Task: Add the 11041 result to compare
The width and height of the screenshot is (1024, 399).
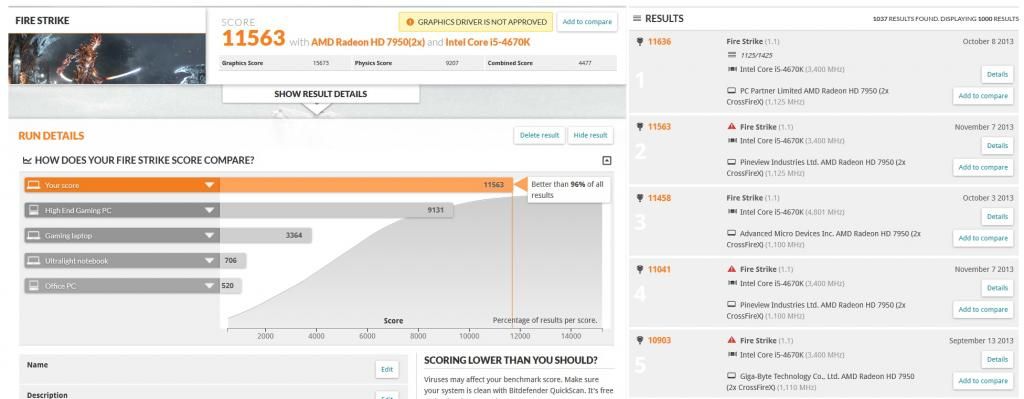Action: (x=983, y=310)
